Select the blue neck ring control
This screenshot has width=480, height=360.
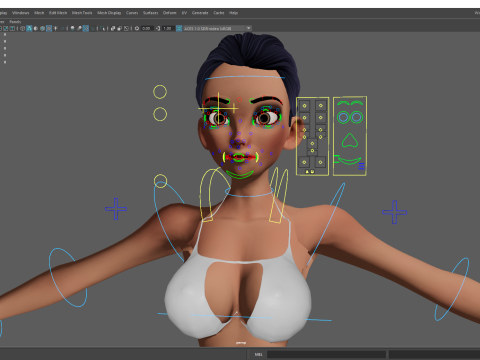pos(249,192)
